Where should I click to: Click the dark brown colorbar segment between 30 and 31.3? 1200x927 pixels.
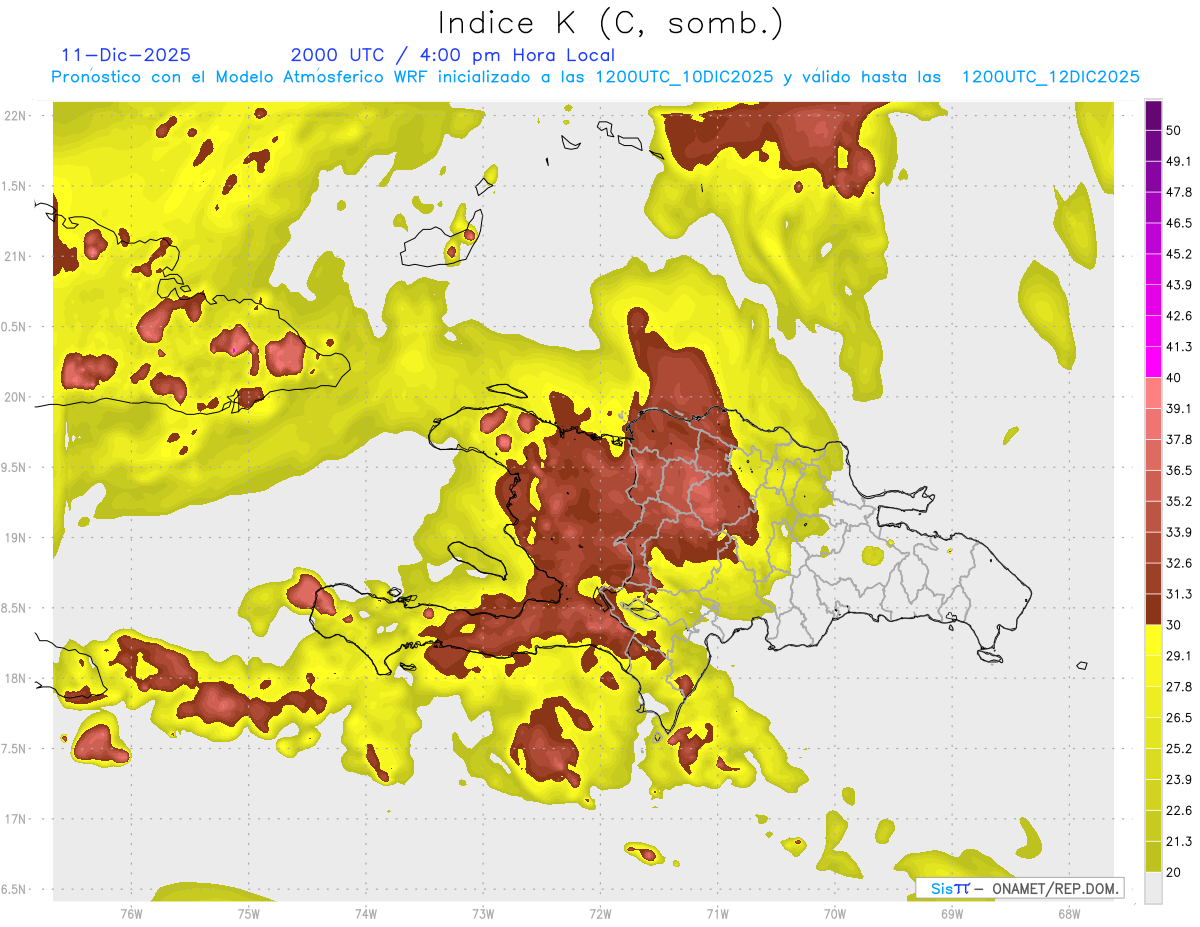(x=1153, y=609)
